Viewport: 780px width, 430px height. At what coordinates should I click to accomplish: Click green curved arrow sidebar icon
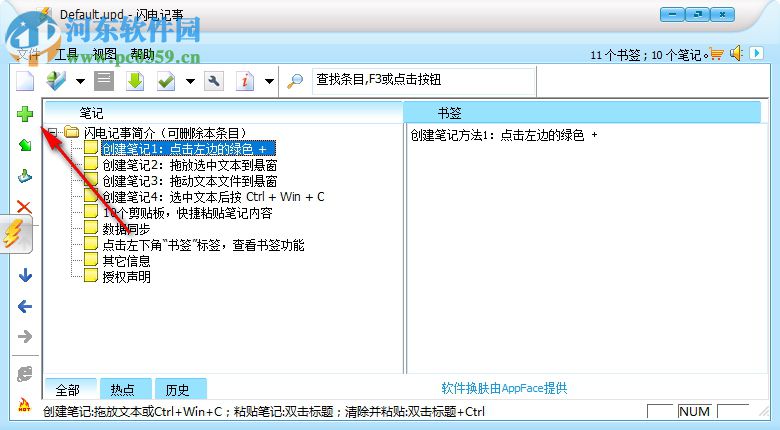coord(25,145)
